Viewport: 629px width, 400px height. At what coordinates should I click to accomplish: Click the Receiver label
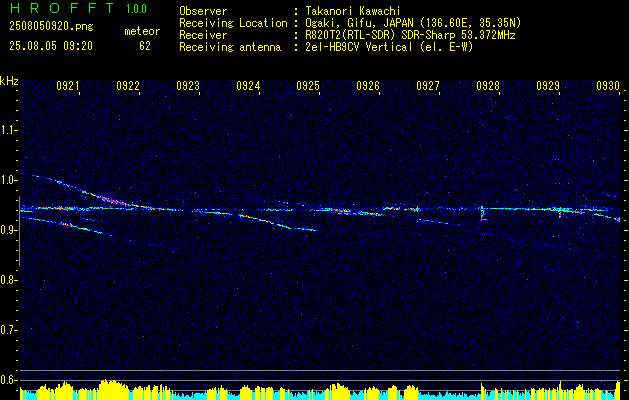[203, 35]
